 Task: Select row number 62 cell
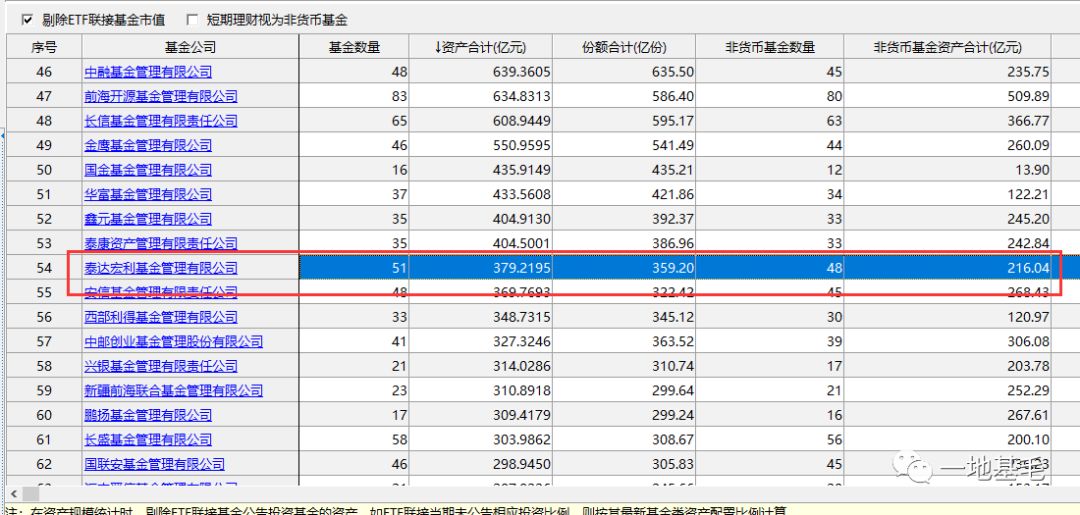click(x=44, y=464)
